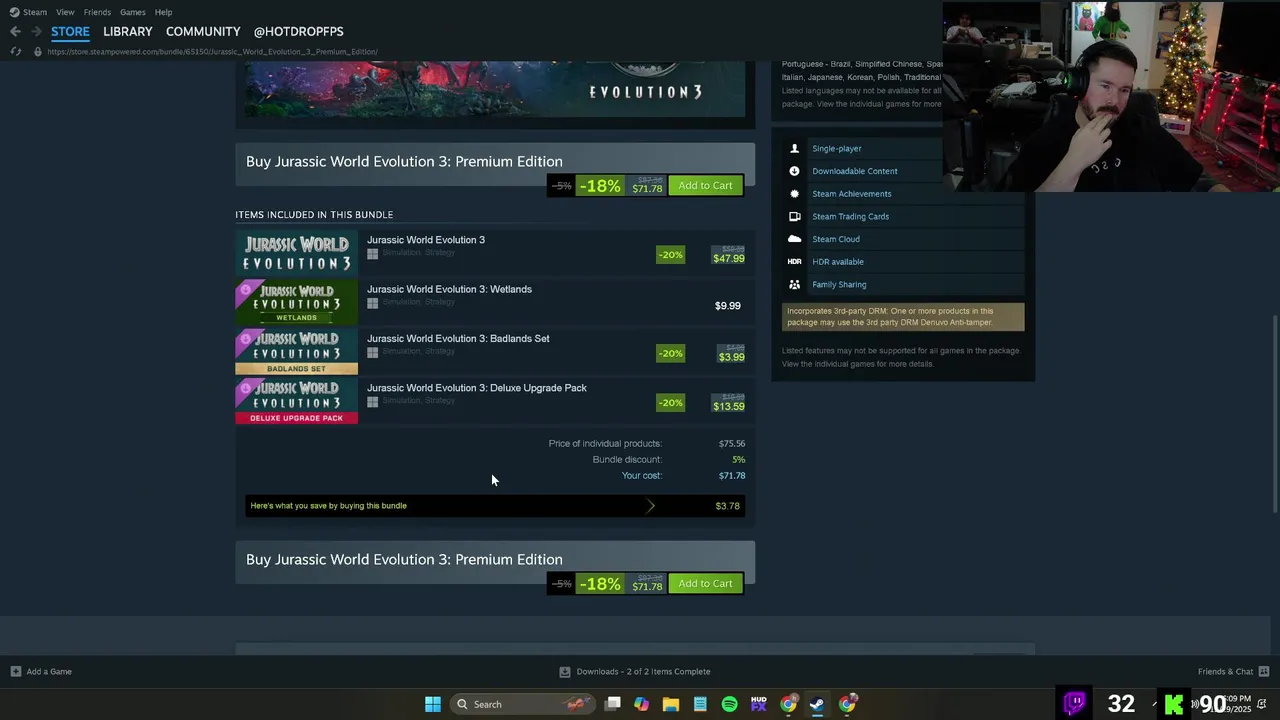The height and width of the screenshot is (720, 1280).
Task: Click the store URL address field
Action: tap(212, 52)
